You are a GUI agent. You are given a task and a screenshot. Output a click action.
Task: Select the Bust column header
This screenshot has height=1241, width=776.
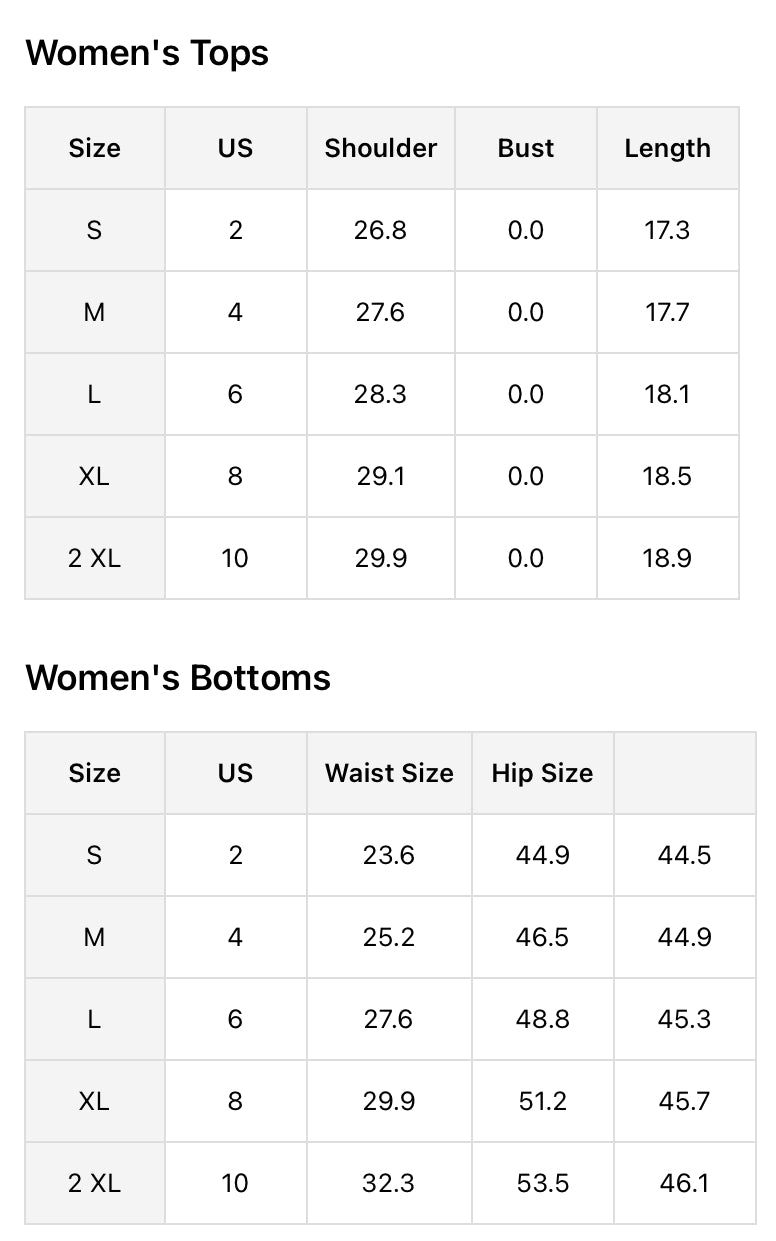[x=526, y=148]
